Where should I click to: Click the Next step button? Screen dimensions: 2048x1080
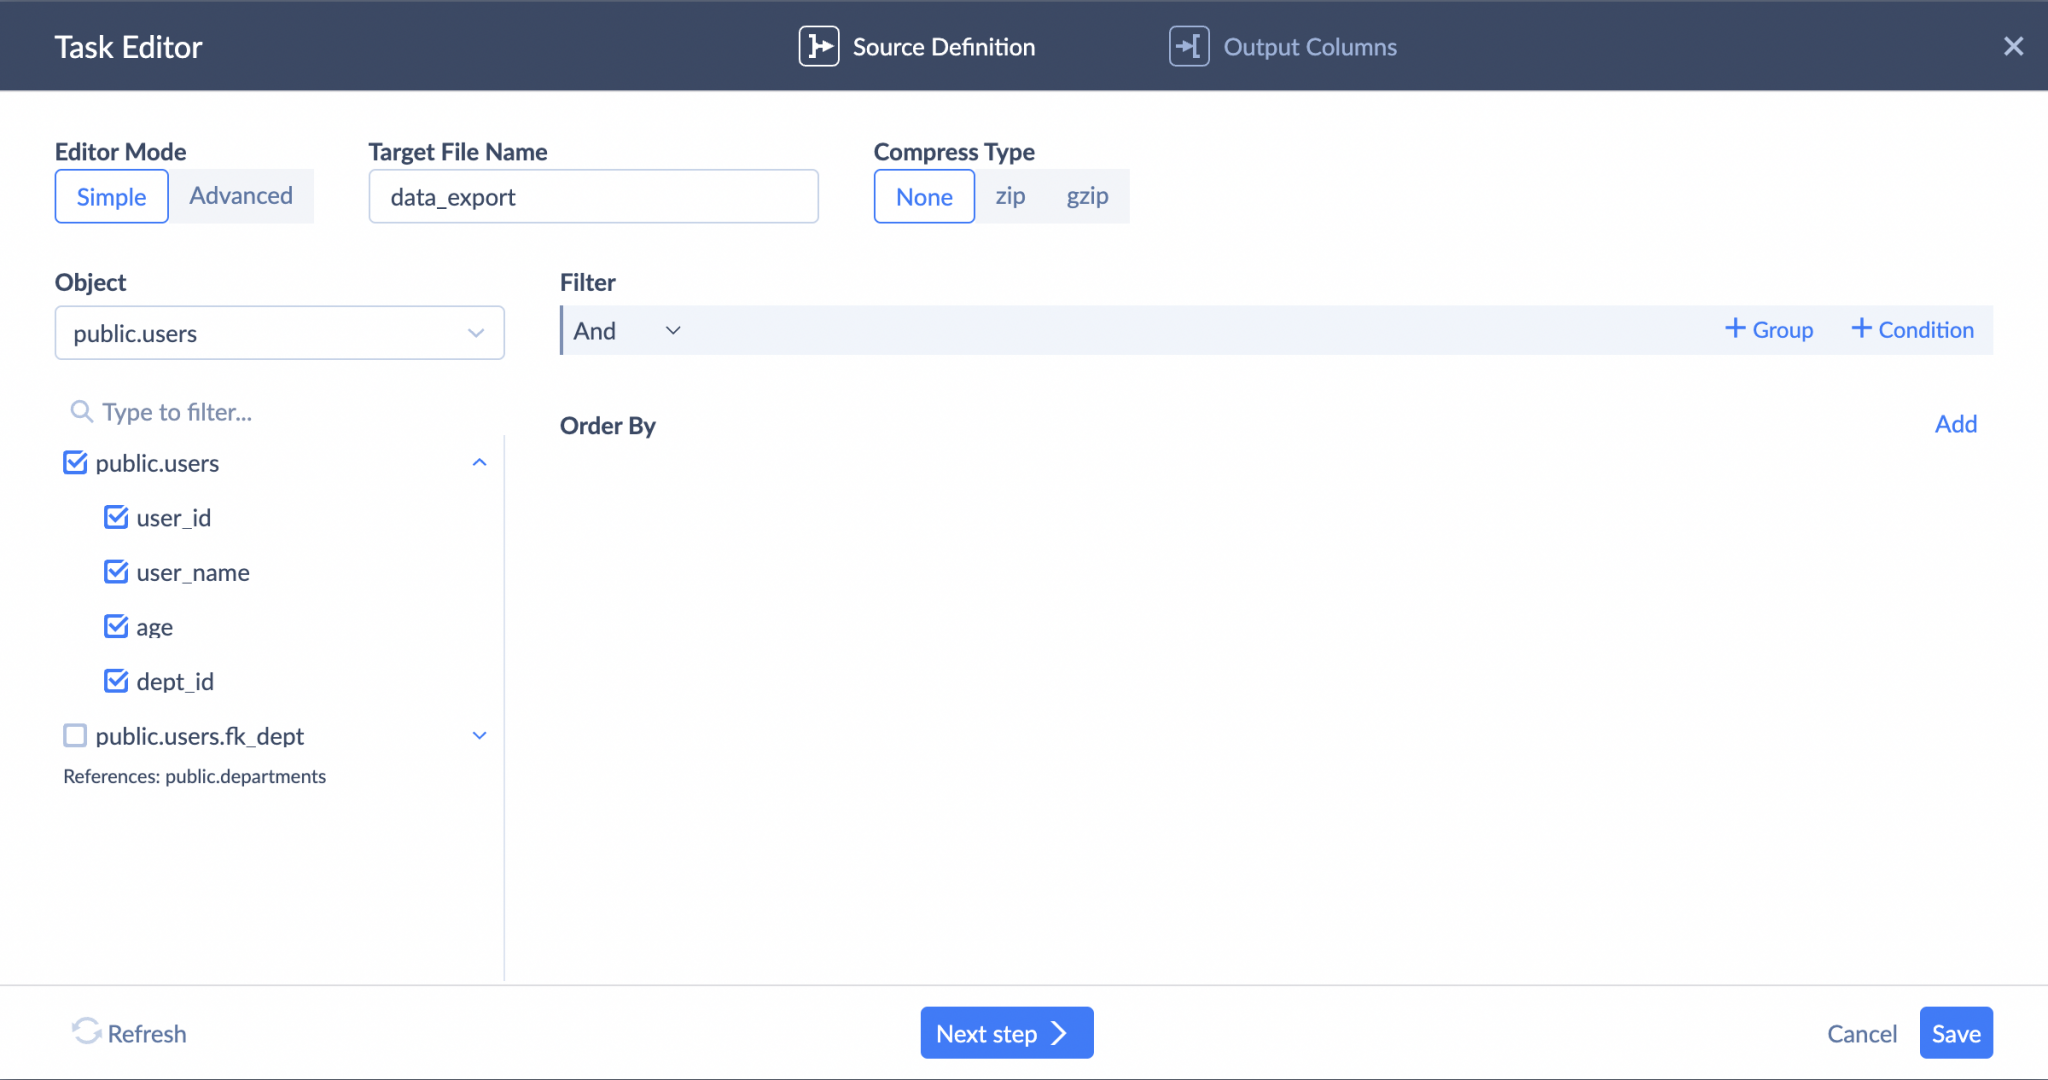1005,1032
